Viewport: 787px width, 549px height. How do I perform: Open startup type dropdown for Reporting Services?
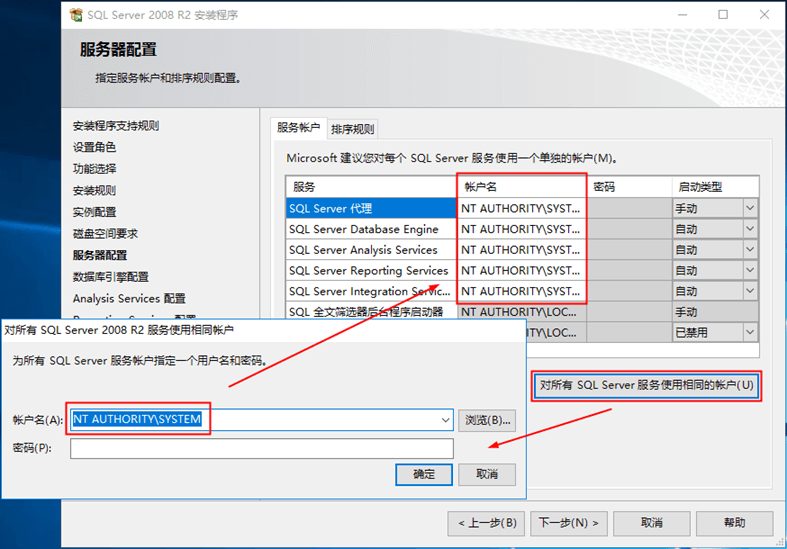pos(750,270)
